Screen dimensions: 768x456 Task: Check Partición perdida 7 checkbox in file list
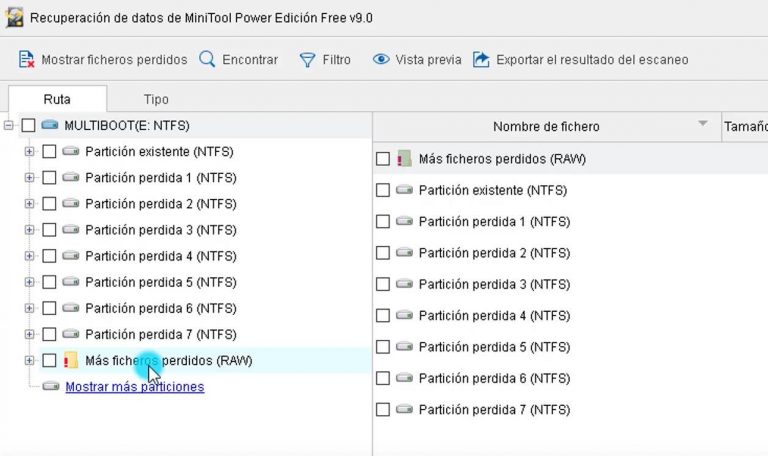[x=383, y=409]
